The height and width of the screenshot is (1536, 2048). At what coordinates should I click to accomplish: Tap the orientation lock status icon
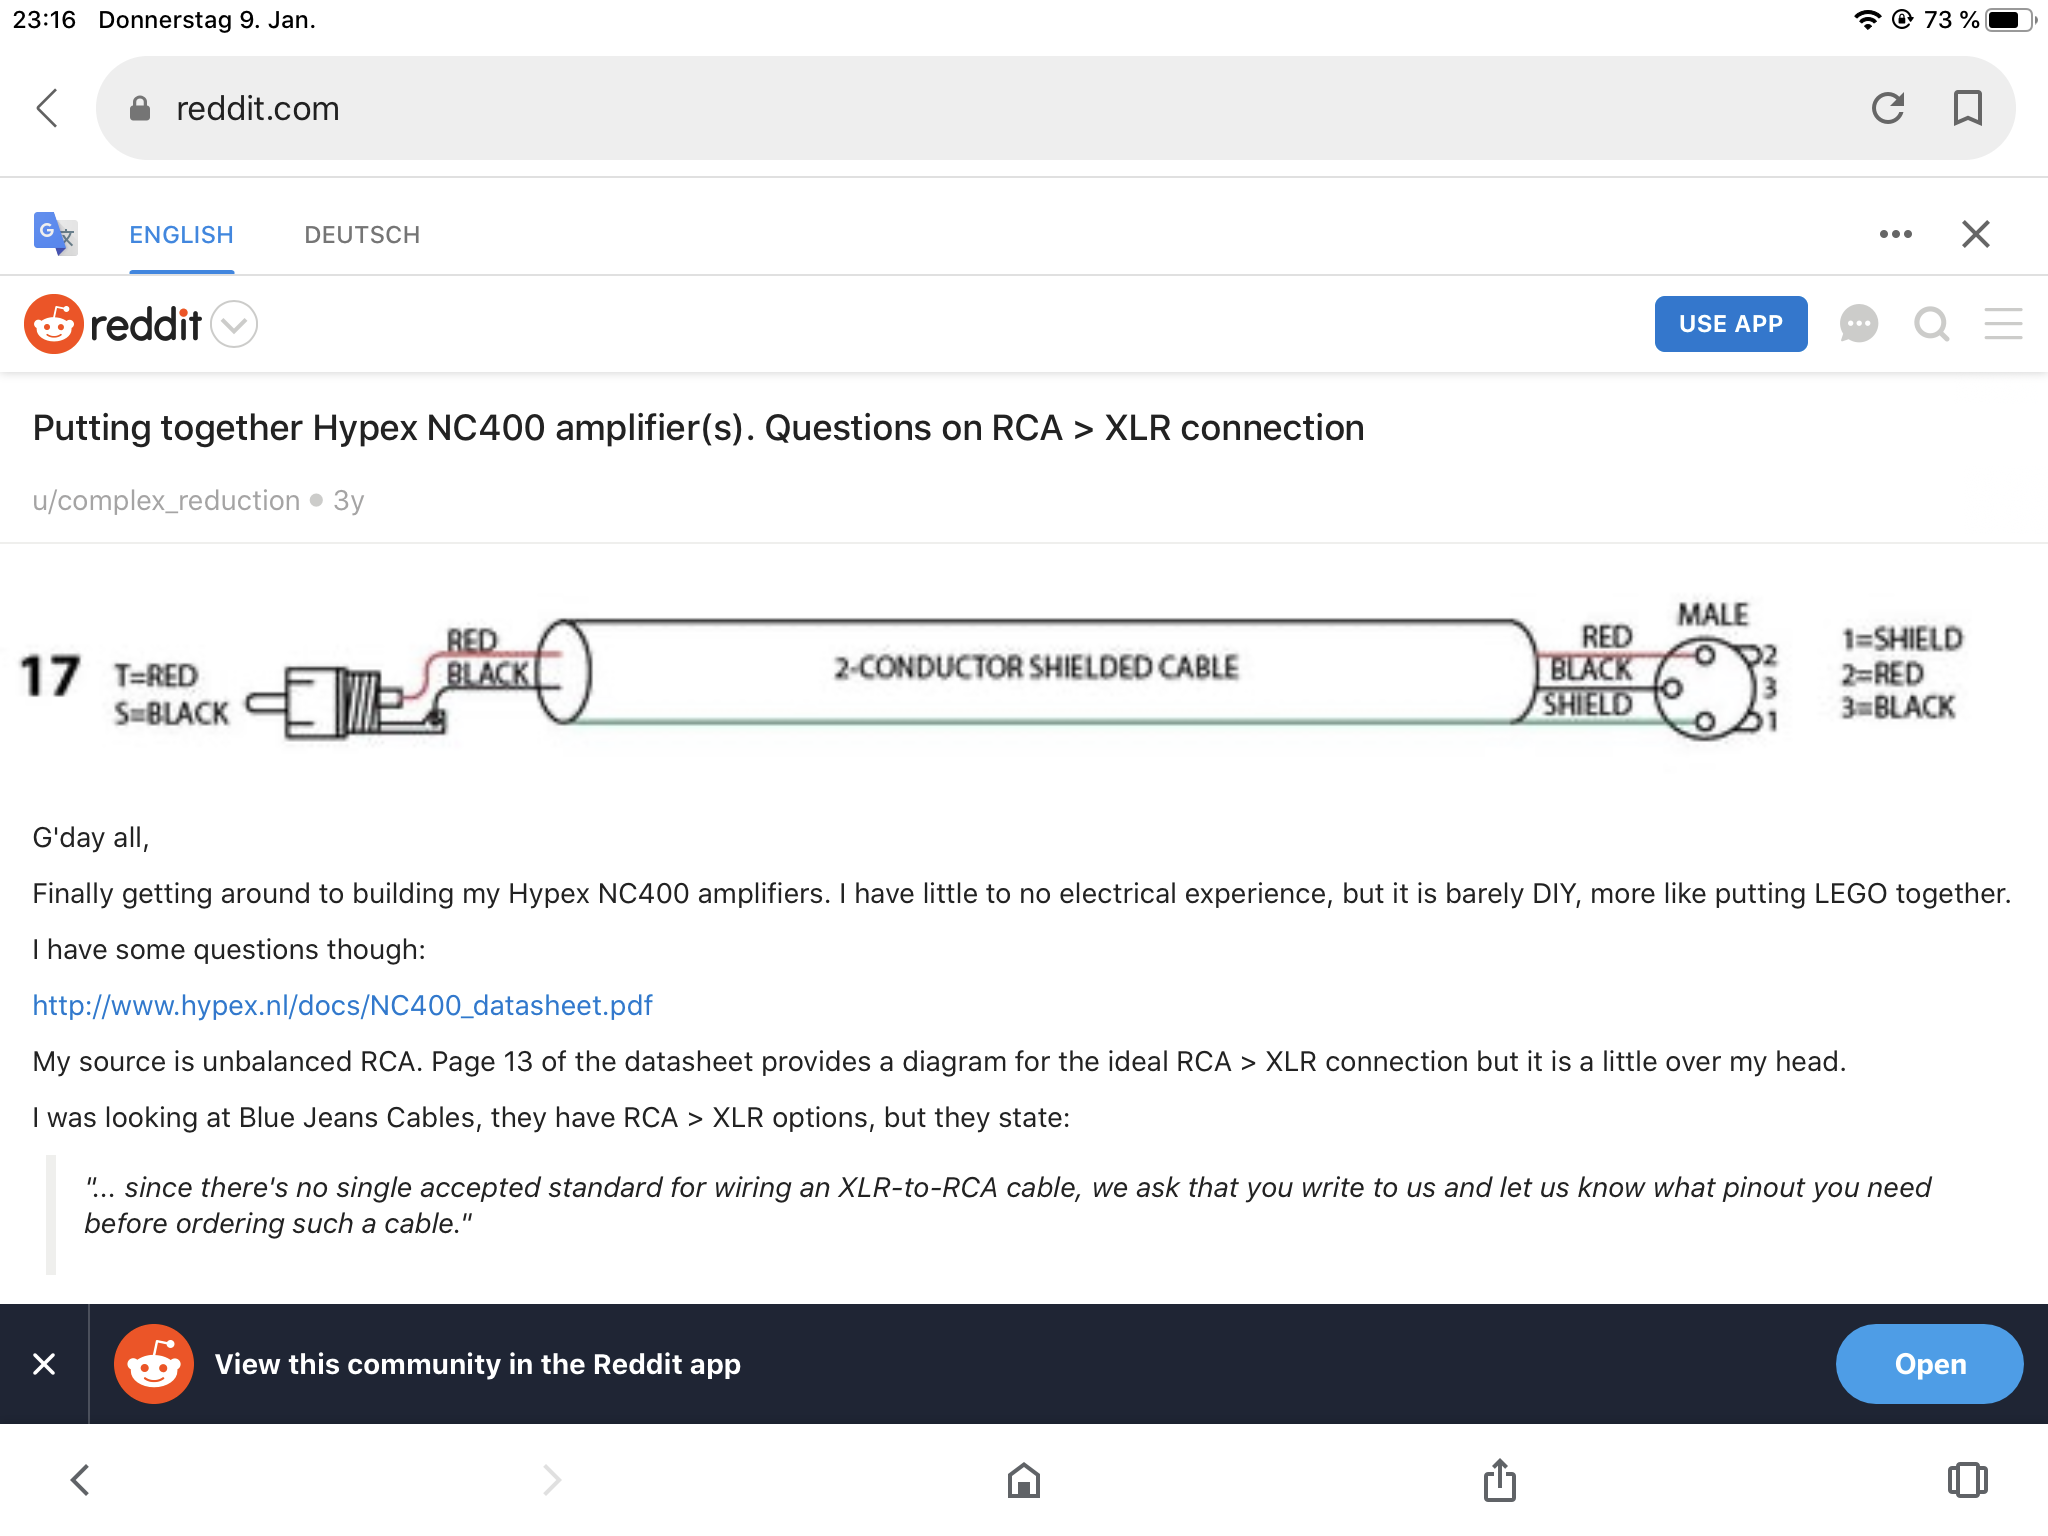pyautogui.click(x=1903, y=20)
